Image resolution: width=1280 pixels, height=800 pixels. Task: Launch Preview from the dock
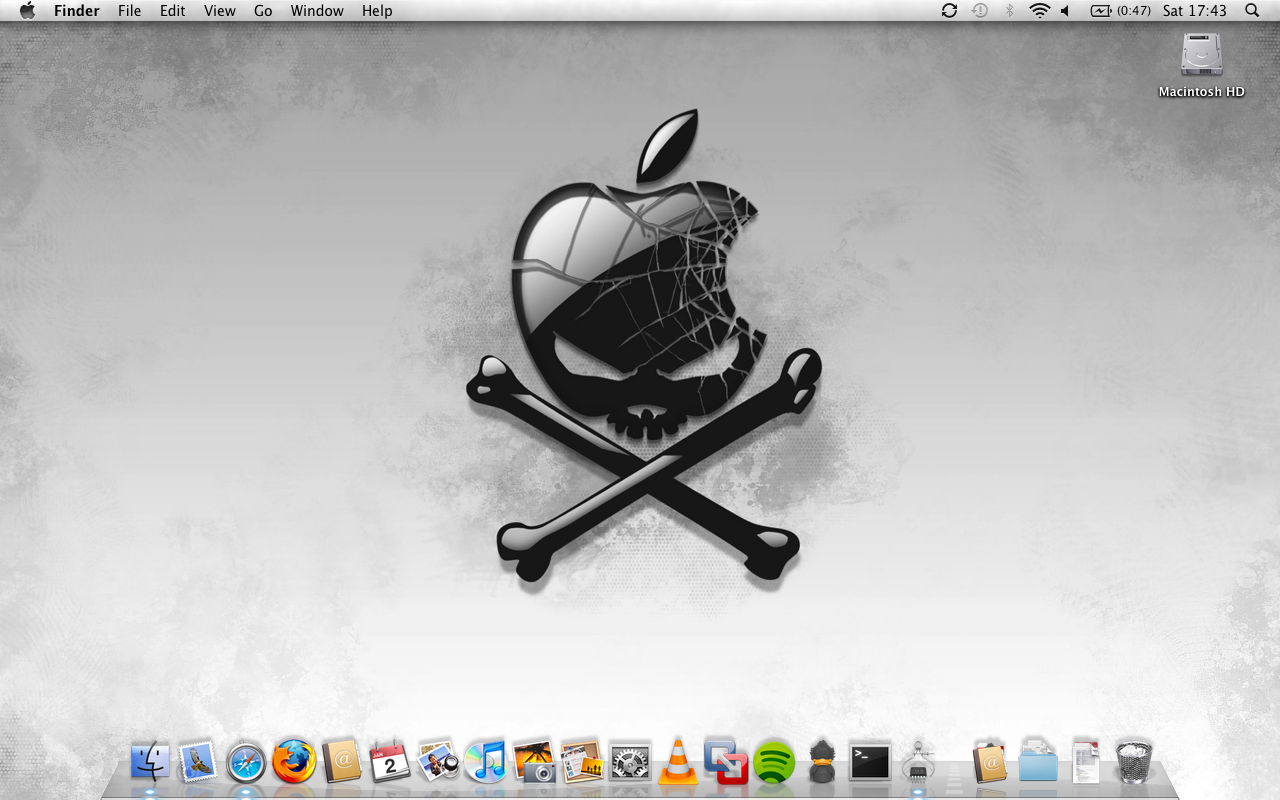click(x=438, y=762)
